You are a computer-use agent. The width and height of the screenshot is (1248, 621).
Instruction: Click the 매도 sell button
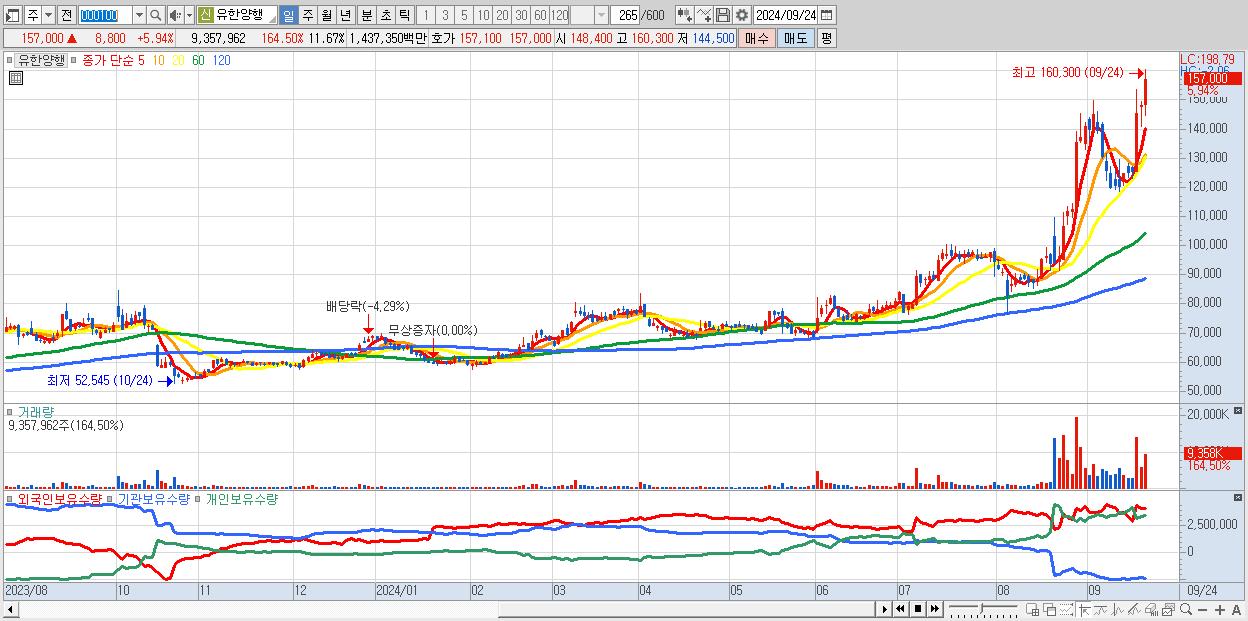click(795, 38)
